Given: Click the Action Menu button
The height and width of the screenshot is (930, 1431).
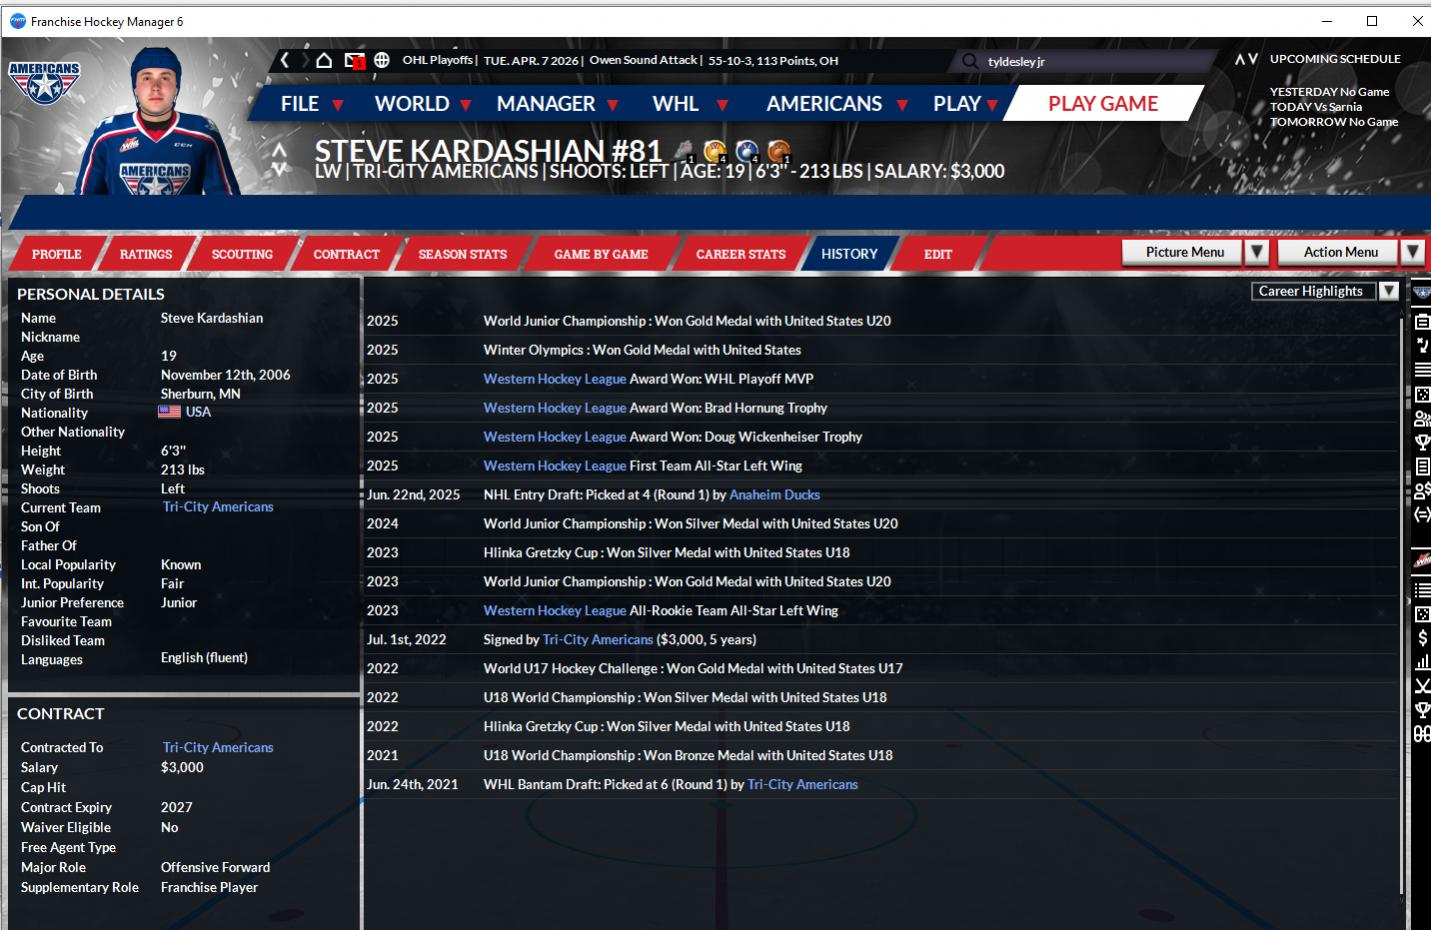Looking at the screenshot, I should [1337, 252].
